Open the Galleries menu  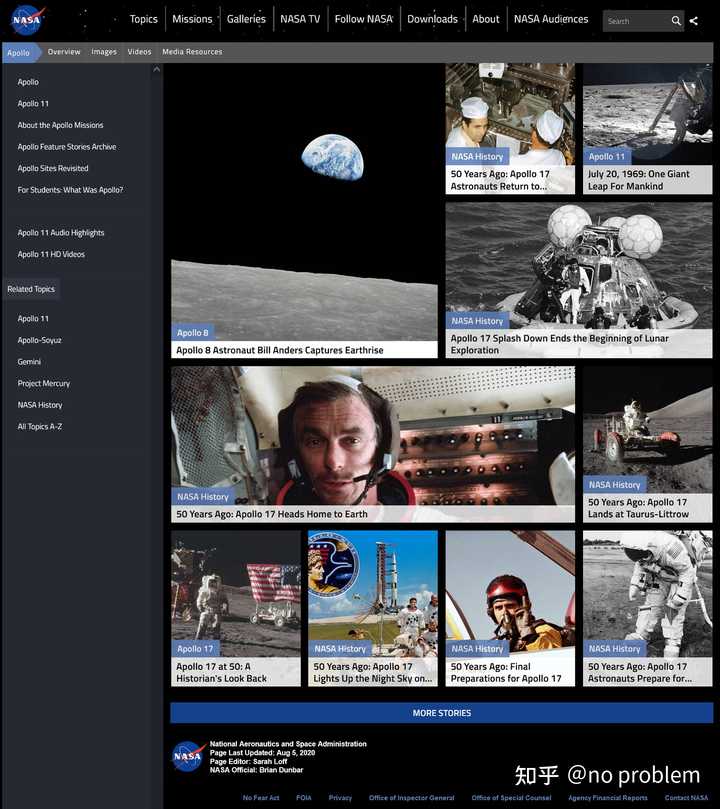click(246, 19)
